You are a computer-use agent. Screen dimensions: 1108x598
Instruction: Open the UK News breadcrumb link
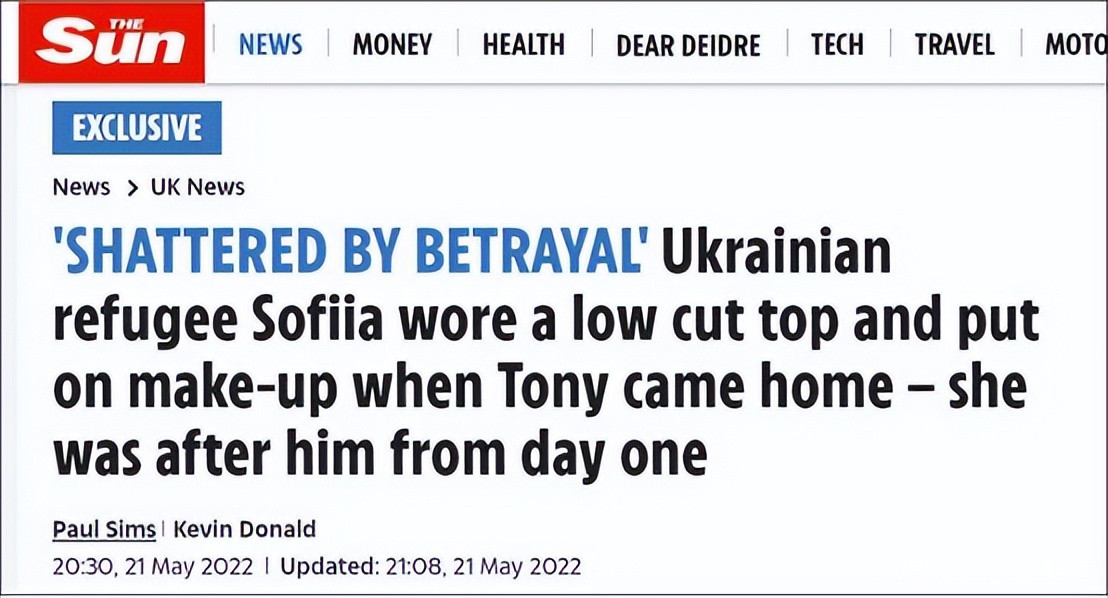coord(197,187)
